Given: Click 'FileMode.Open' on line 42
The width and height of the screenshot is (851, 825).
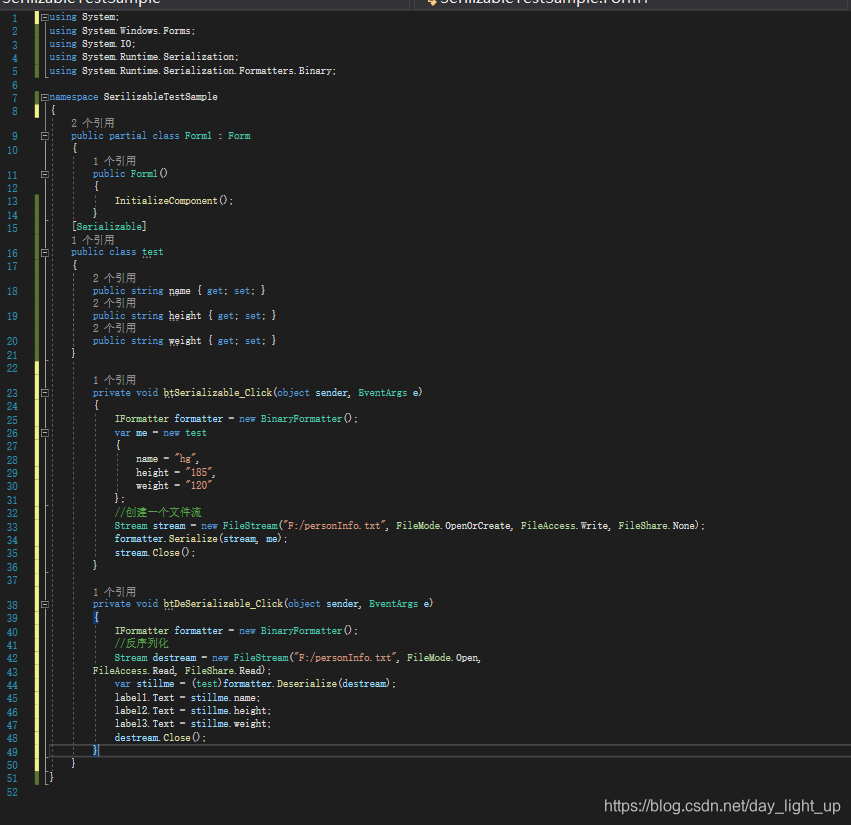Looking at the screenshot, I should pyautogui.click(x=442, y=658).
